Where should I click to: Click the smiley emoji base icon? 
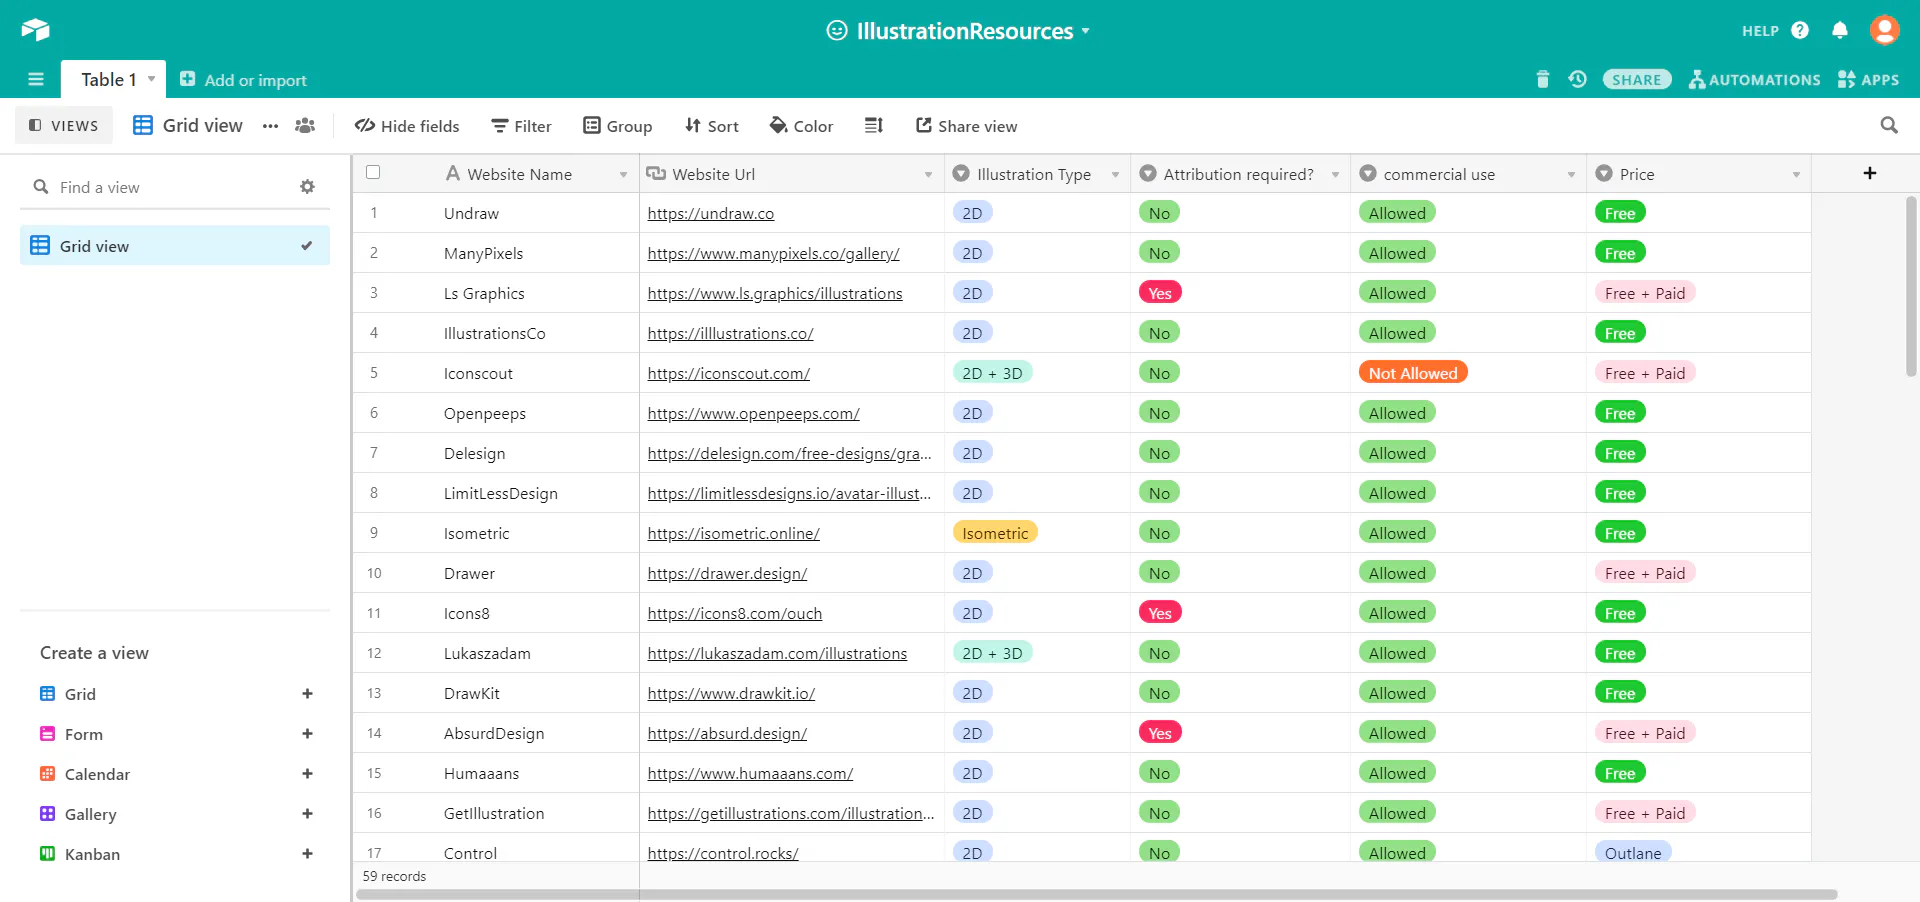click(837, 30)
